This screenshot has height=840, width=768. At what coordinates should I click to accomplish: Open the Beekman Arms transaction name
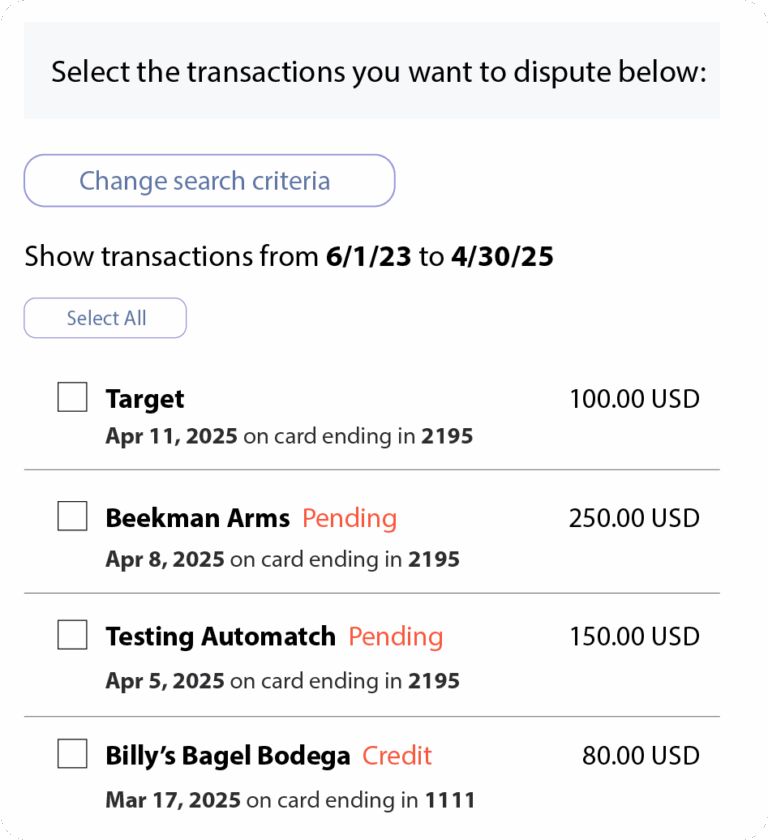[198, 518]
